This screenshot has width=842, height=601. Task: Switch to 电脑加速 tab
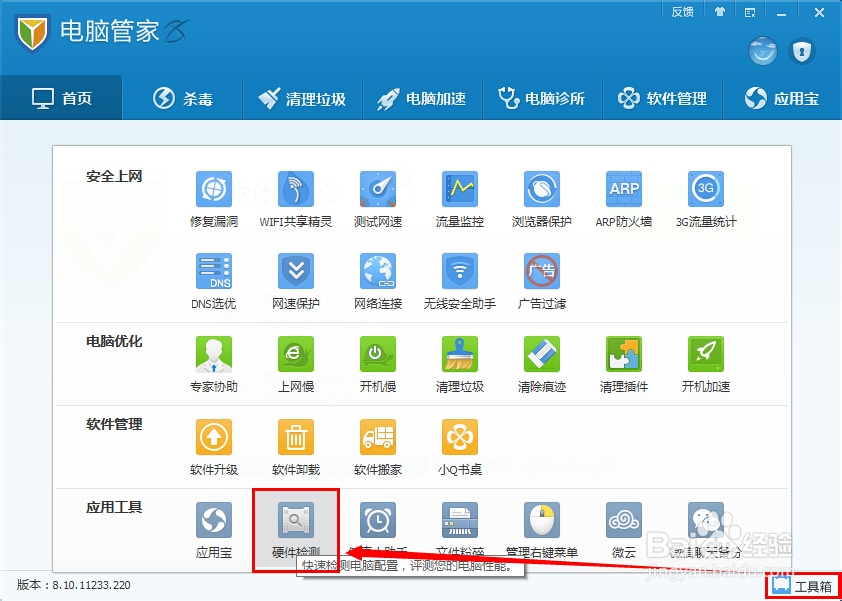pos(422,98)
